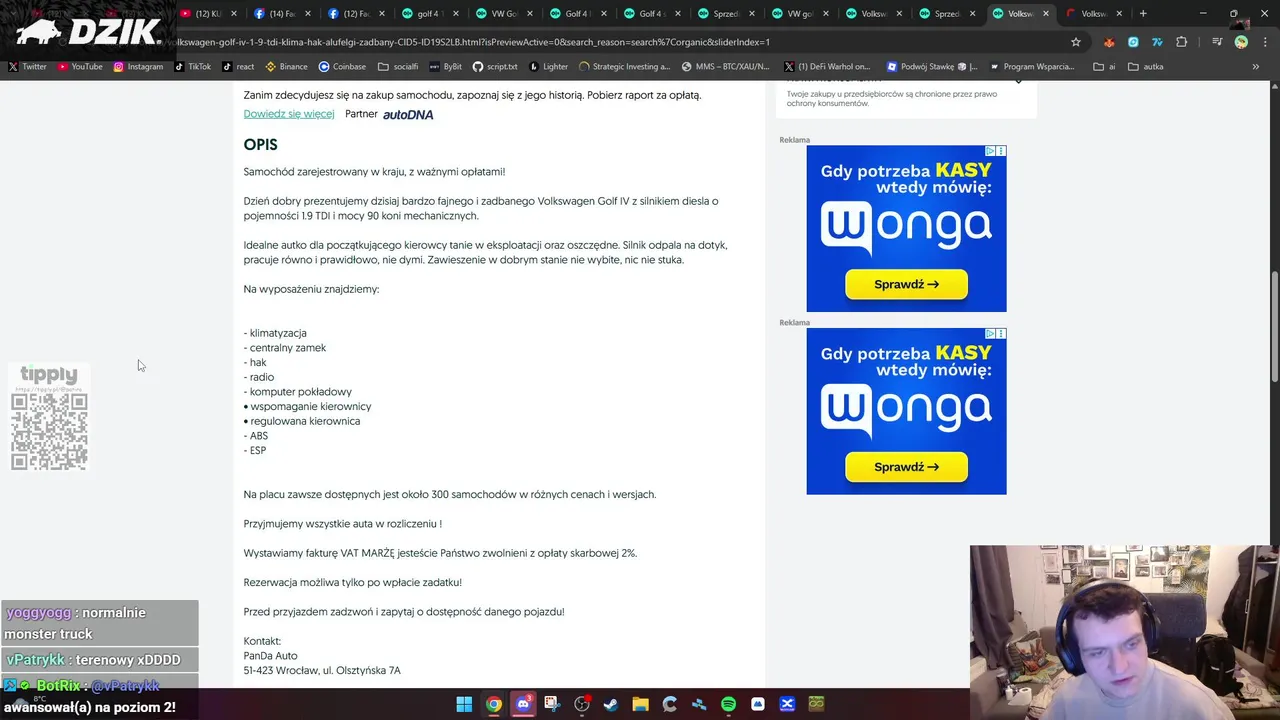
Task: Click the autoDNA partner logo
Action: [x=408, y=115]
